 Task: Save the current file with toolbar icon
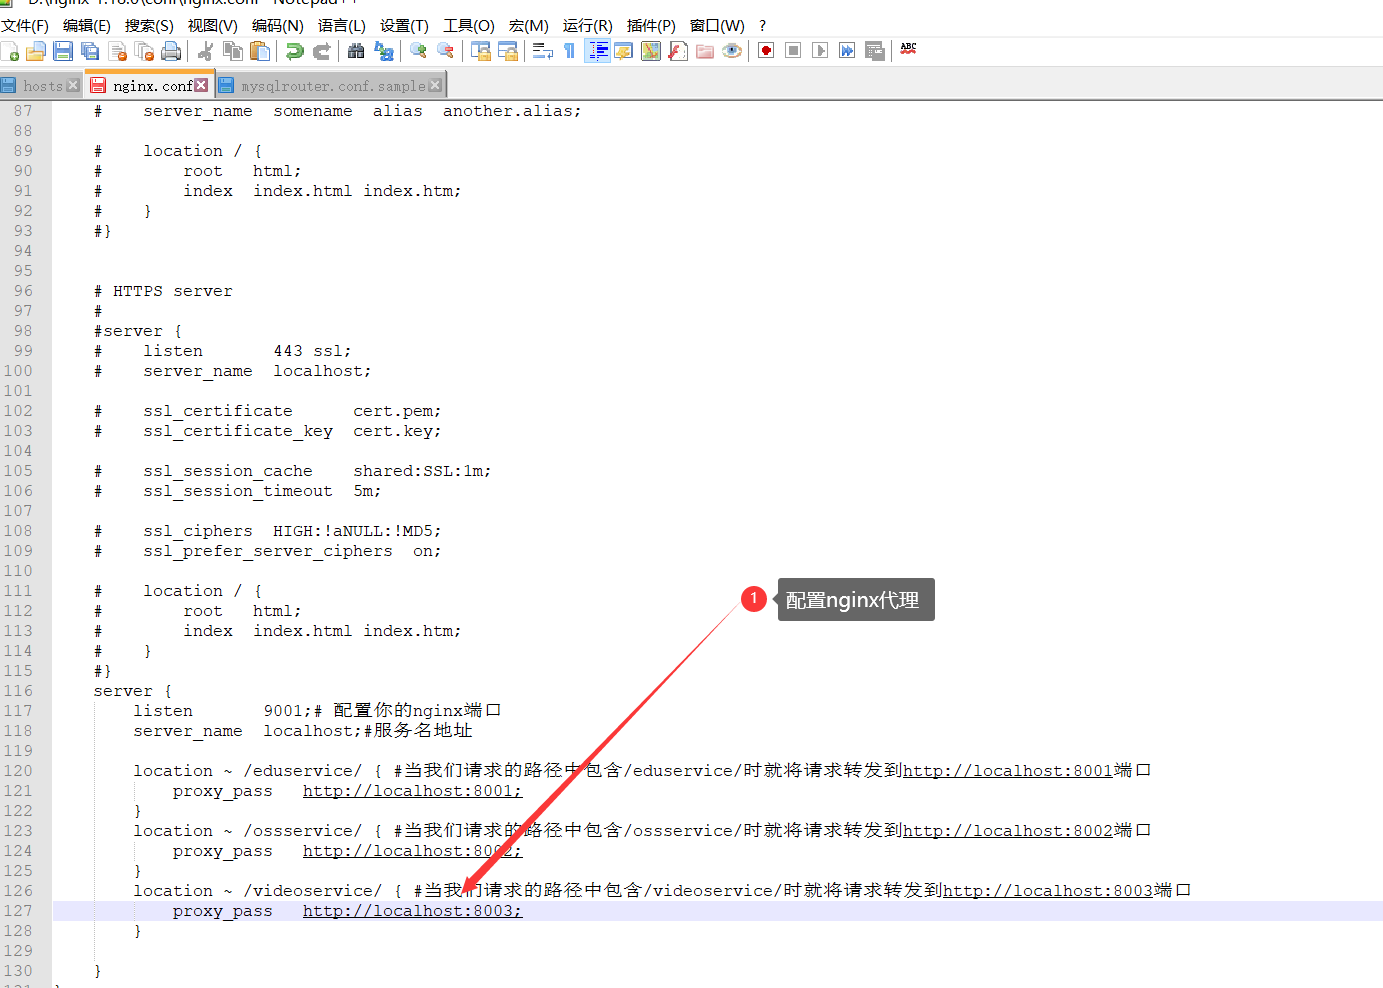(x=63, y=51)
